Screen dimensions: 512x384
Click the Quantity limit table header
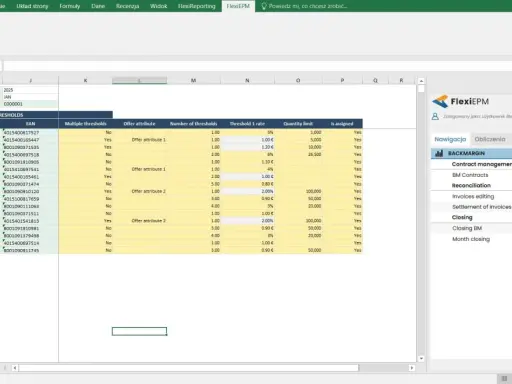click(x=298, y=124)
